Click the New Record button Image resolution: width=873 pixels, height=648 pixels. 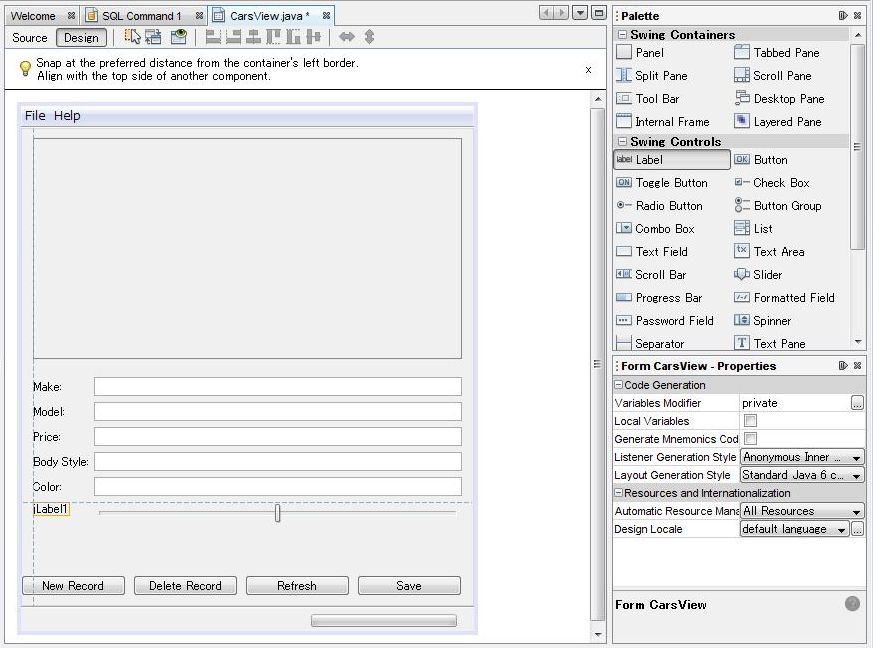[73, 586]
